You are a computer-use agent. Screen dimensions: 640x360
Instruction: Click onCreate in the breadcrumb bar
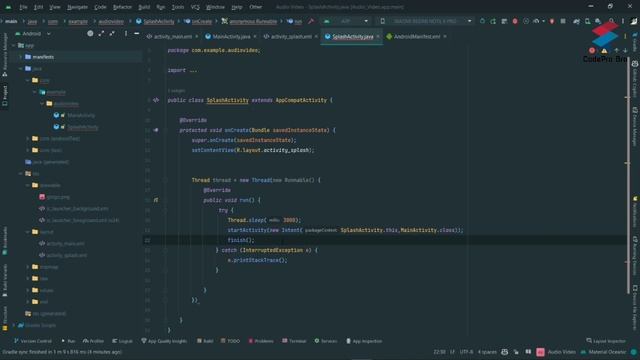(198, 21)
